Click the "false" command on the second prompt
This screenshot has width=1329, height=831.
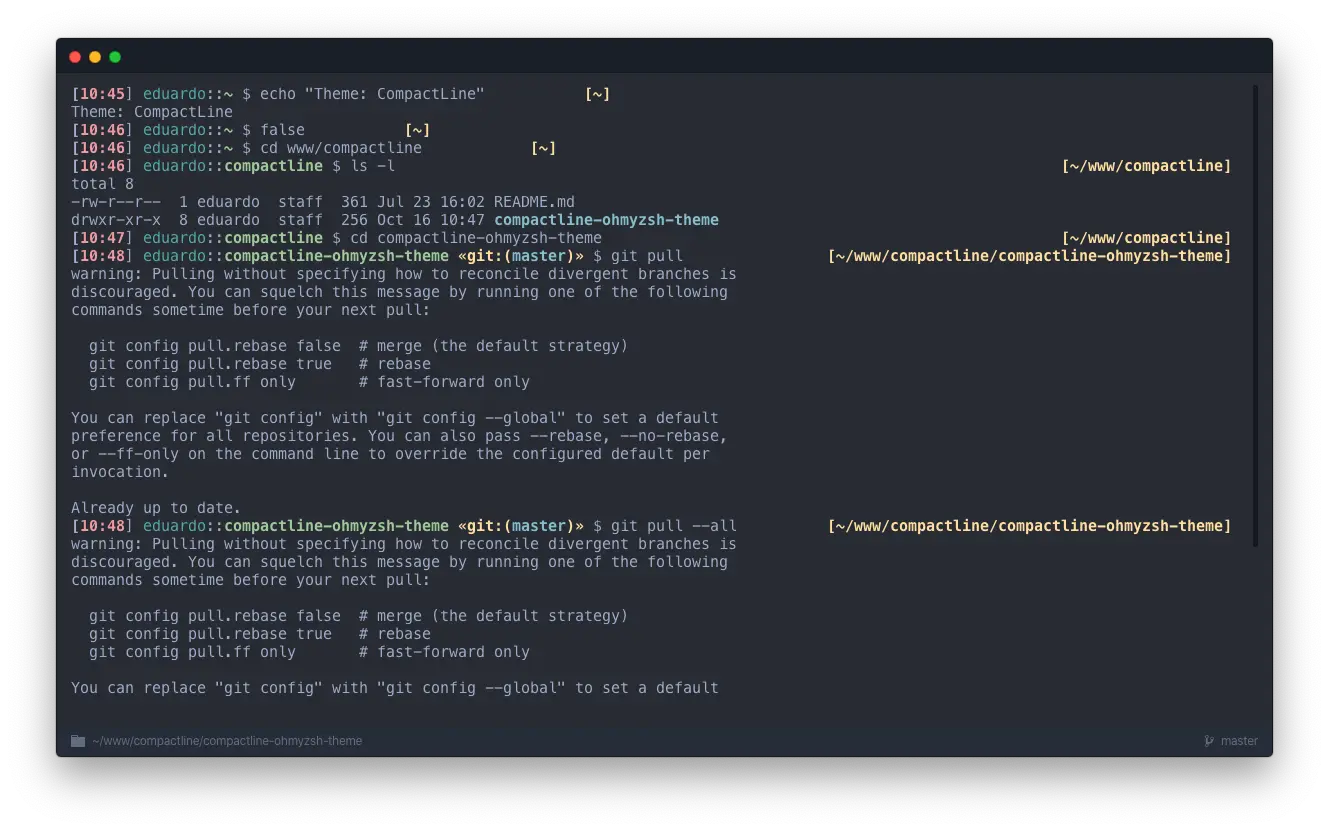click(282, 130)
